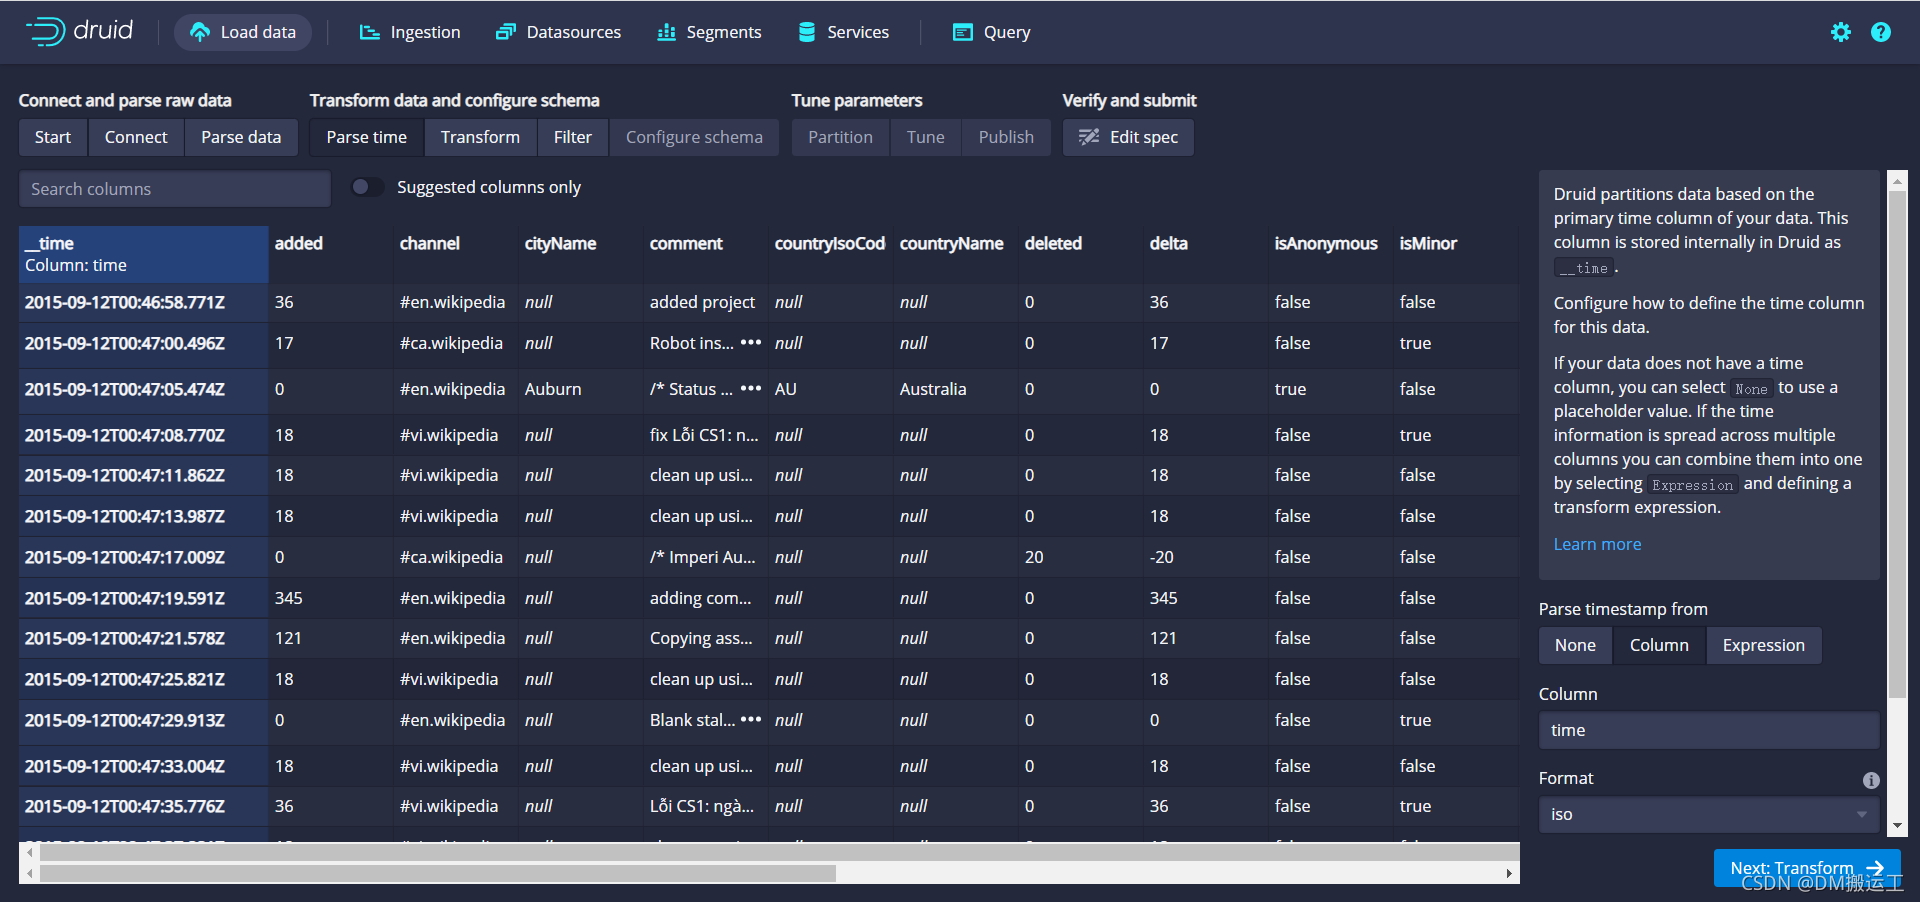Click the table horizontal scrollbar thumb
This screenshot has width=1920, height=902.
437,873
